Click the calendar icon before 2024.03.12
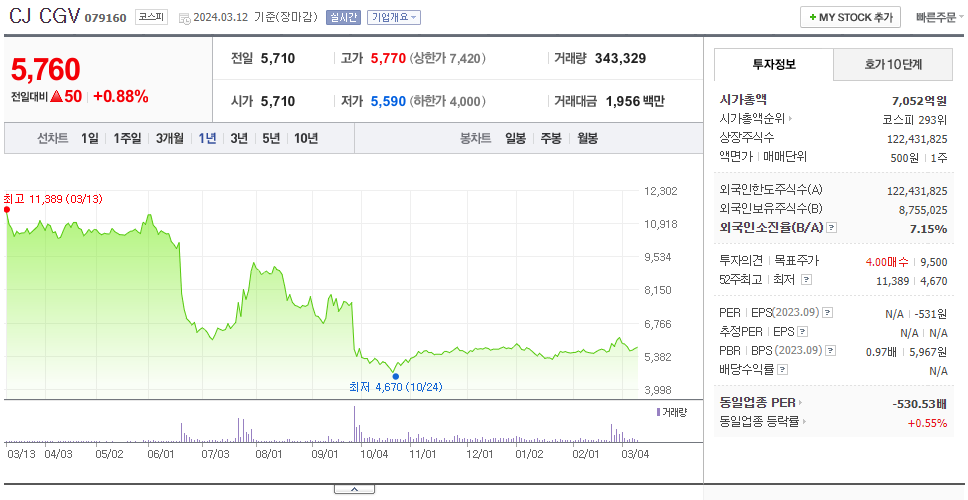 tap(185, 18)
